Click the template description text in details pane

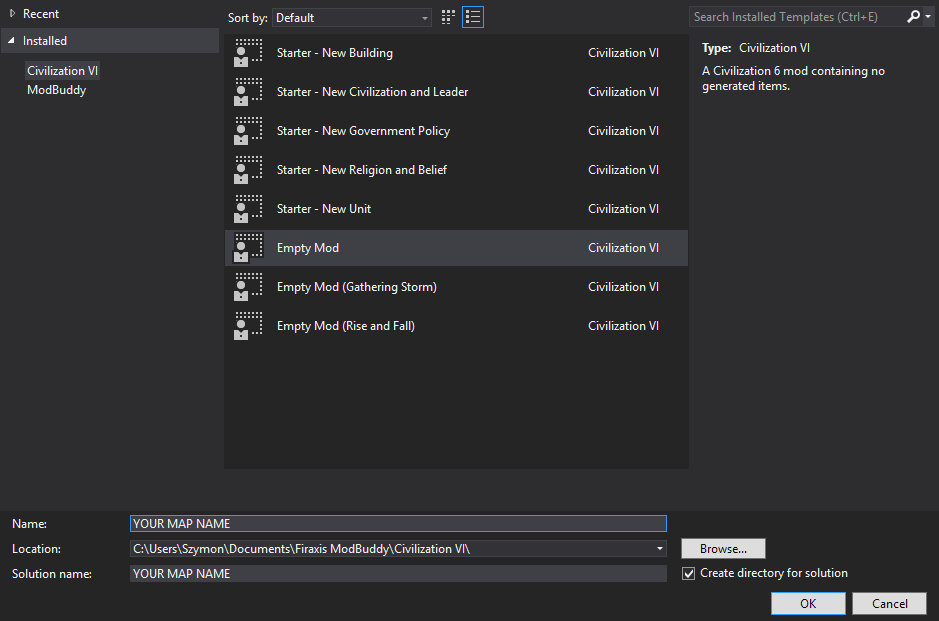click(793, 78)
